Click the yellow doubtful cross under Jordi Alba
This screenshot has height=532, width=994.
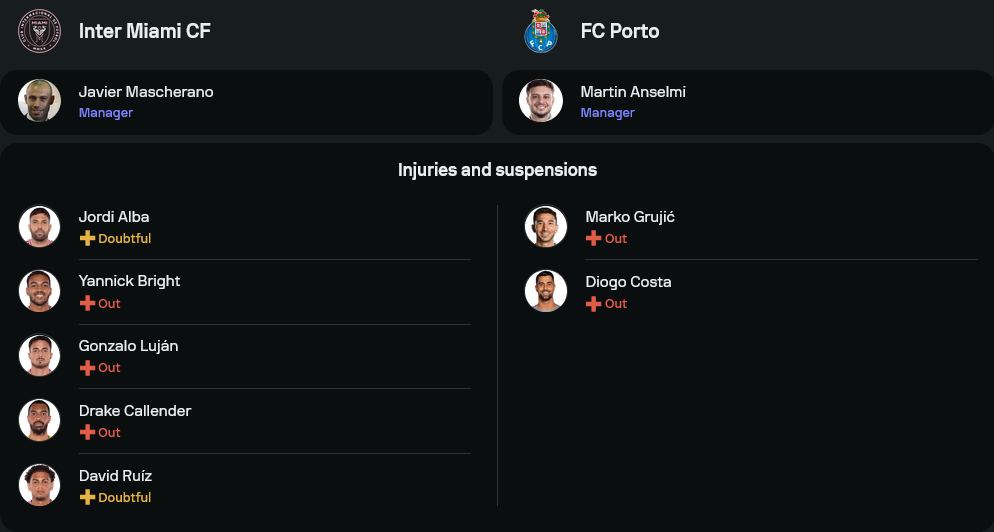point(87,239)
